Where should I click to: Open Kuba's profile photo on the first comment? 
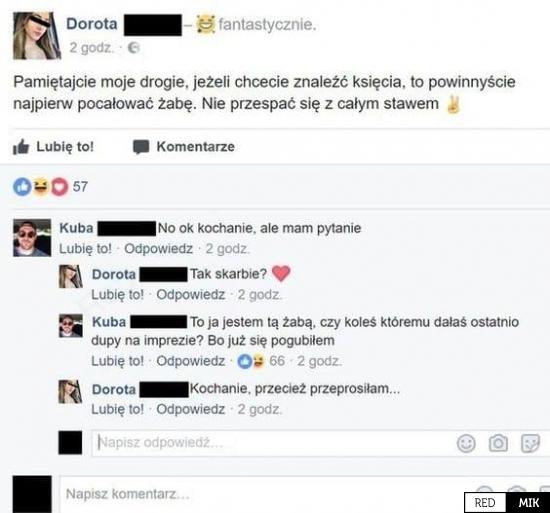tap(32, 238)
